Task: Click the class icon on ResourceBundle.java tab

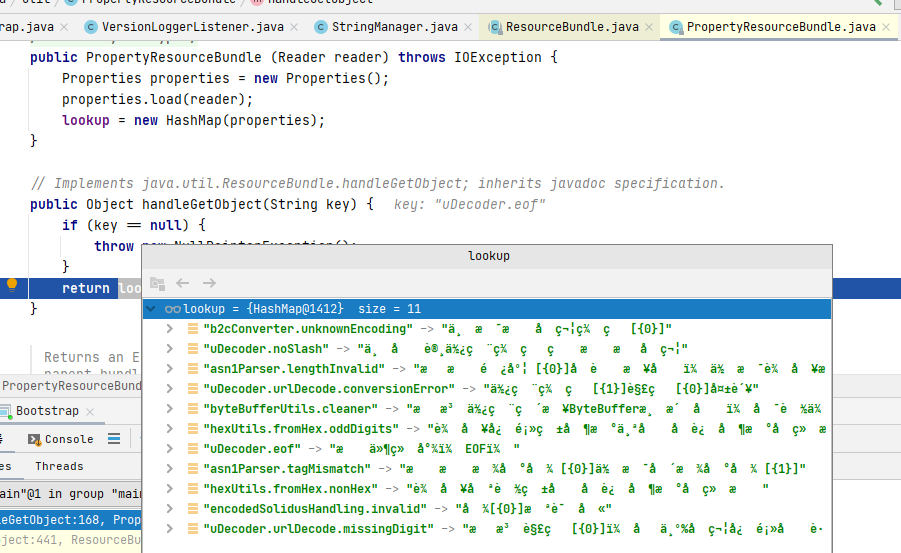Action: click(x=494, y=27)
